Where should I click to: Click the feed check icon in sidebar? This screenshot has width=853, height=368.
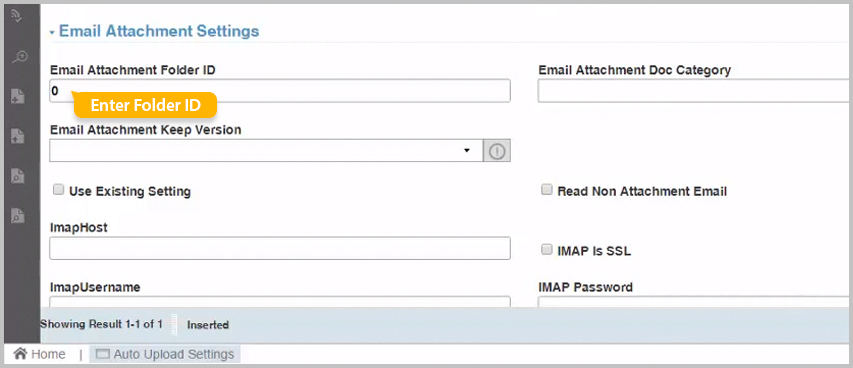18,17
